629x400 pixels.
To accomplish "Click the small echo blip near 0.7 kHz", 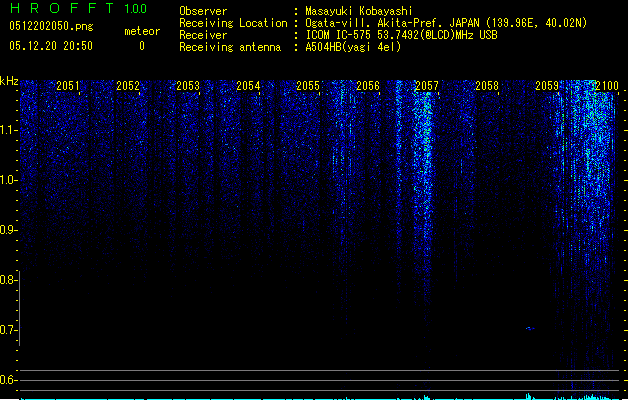I will 530,328.
